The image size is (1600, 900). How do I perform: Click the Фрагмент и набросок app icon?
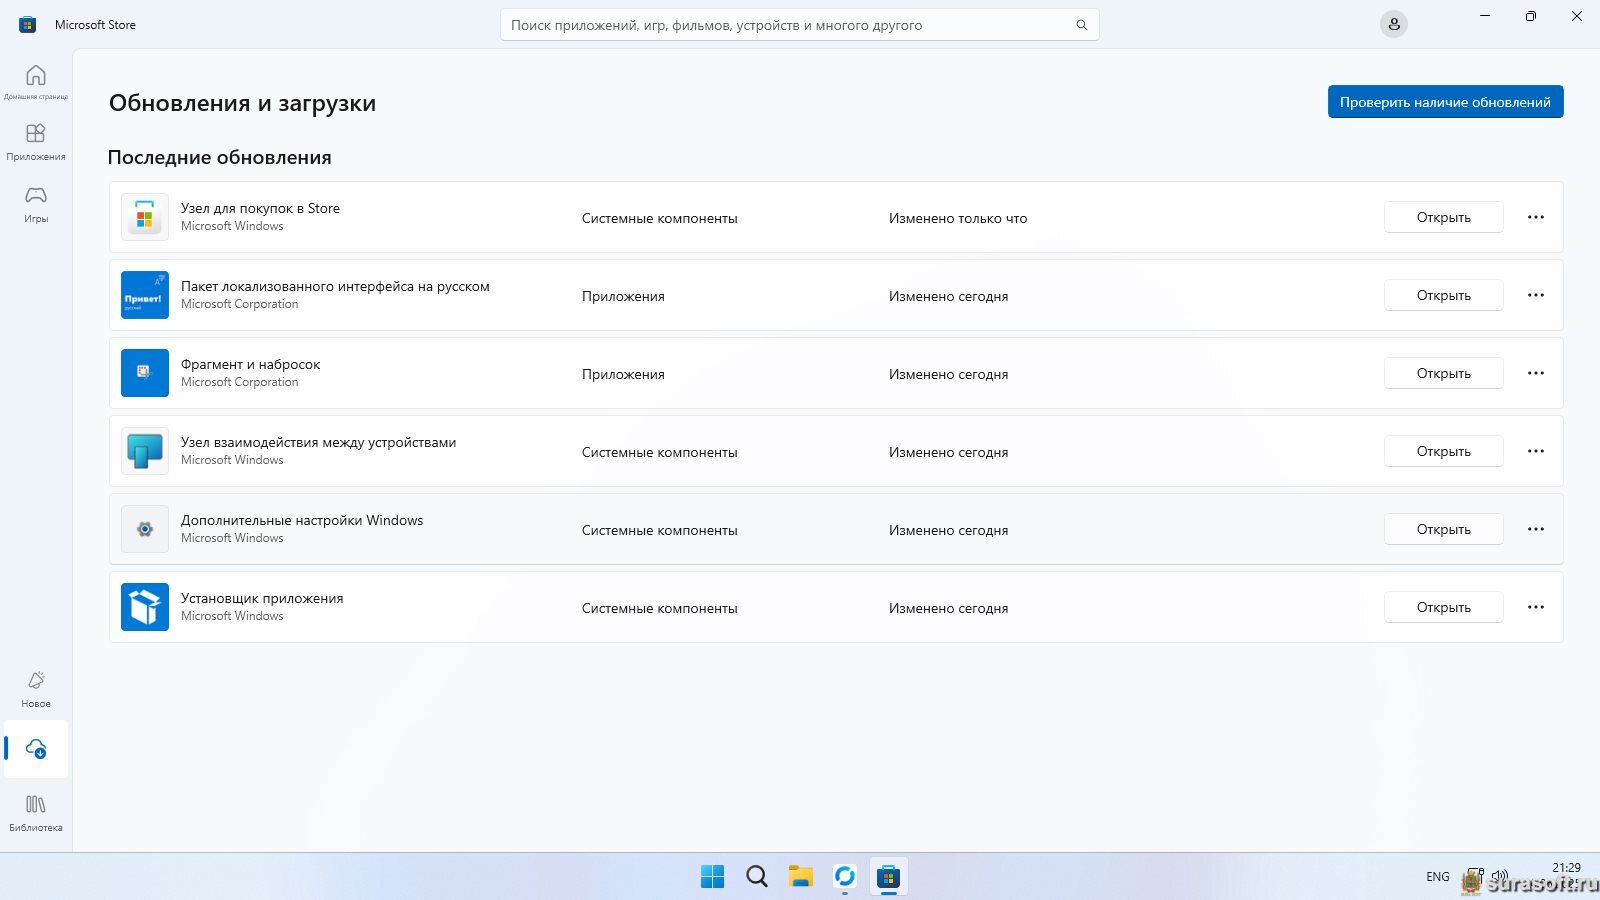pos(145,373)
